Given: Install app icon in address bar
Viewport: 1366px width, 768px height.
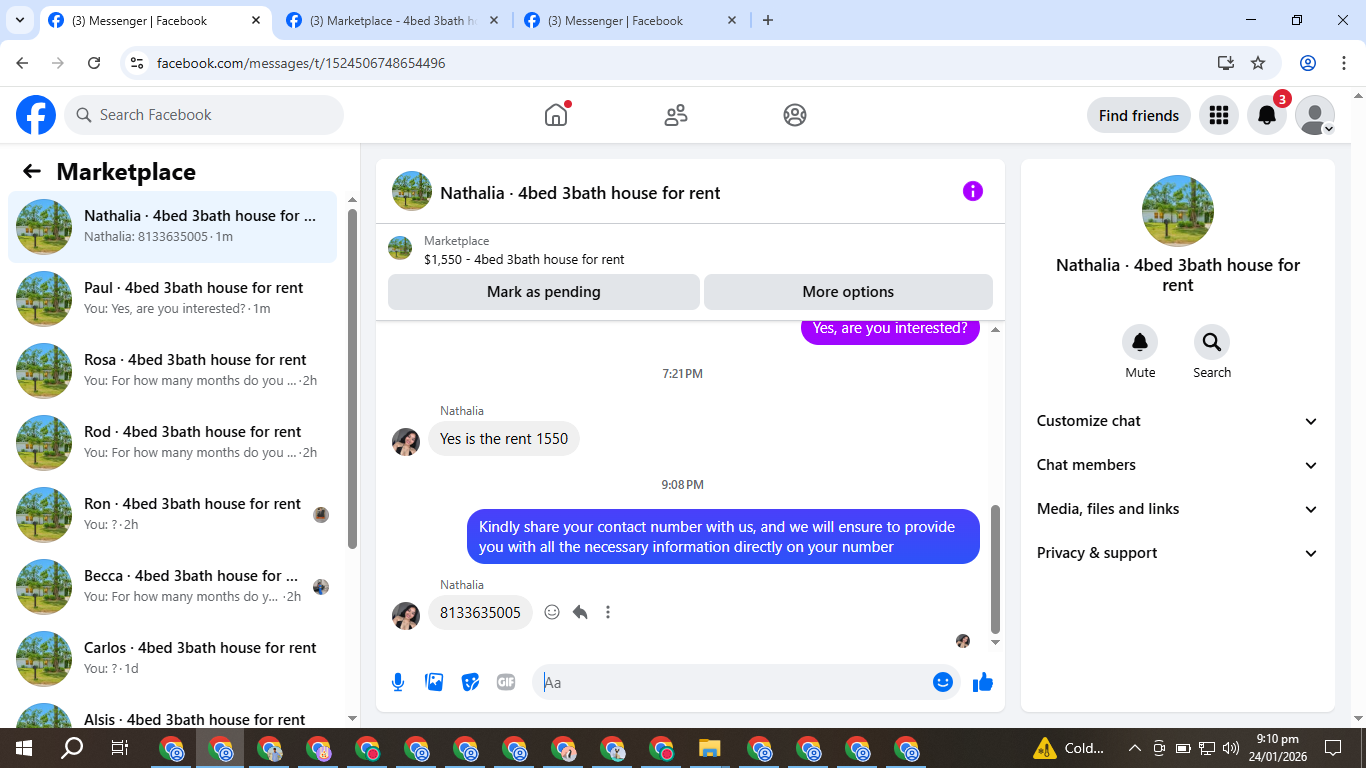Looking at the screenshot, I should (x=1226, y=63).
